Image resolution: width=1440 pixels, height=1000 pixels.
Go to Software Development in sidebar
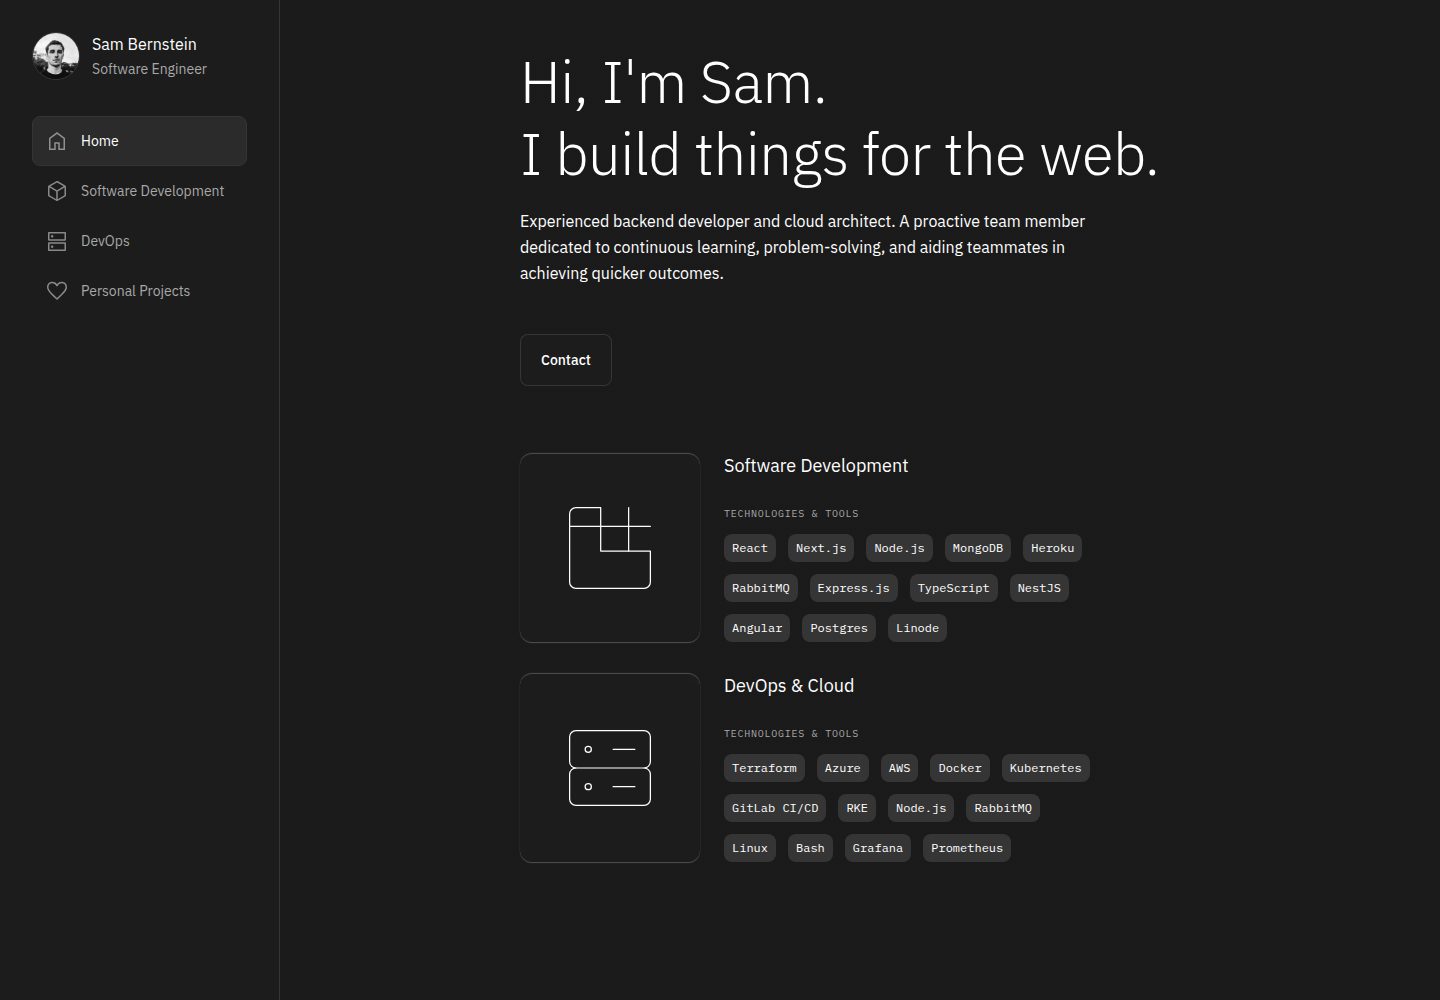click(x=140, y=191)
